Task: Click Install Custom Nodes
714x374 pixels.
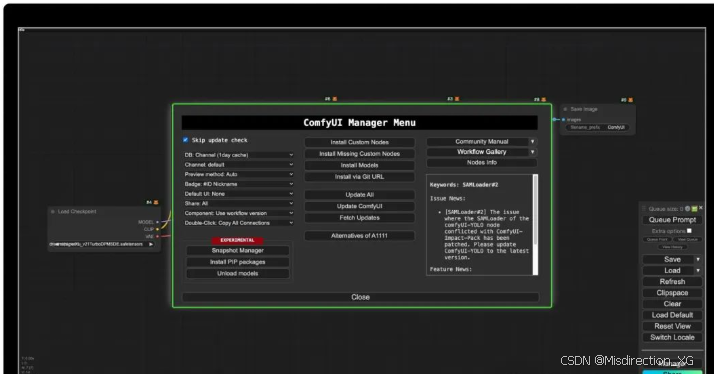Action: (359, 142)
